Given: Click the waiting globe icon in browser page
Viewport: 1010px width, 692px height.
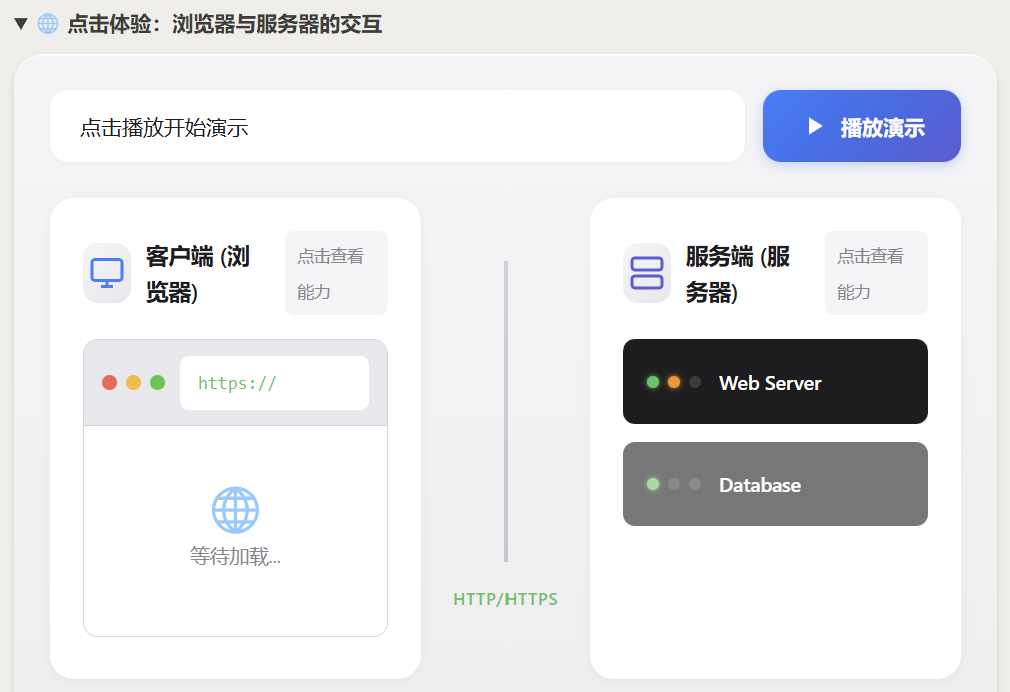Looking at the screenshot, I should 235,510.
